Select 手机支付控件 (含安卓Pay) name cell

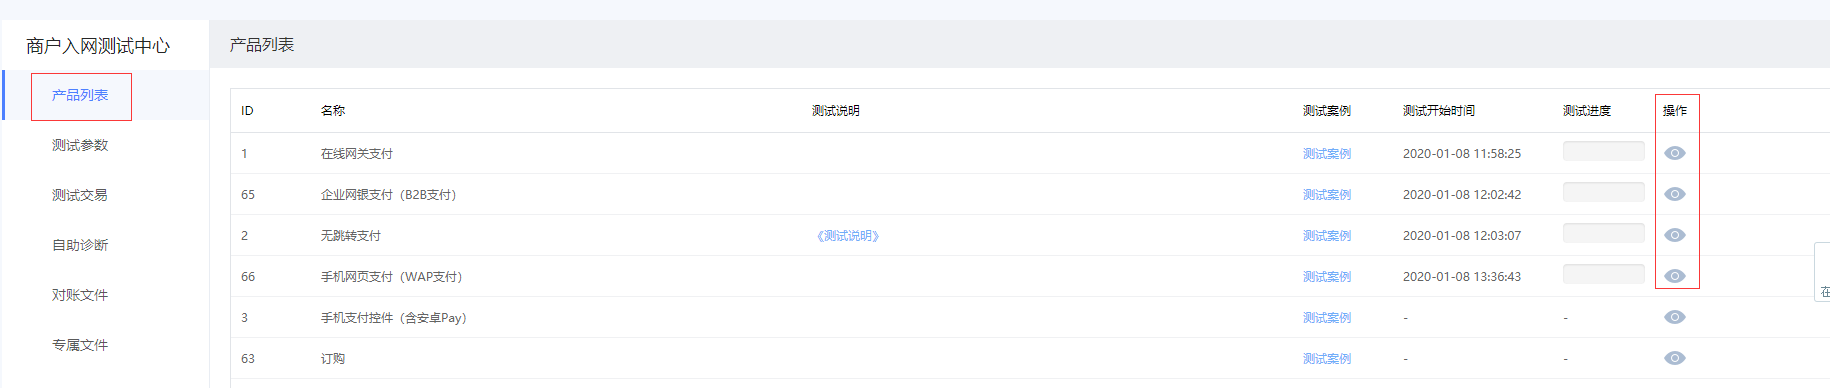tap(395, 318)
